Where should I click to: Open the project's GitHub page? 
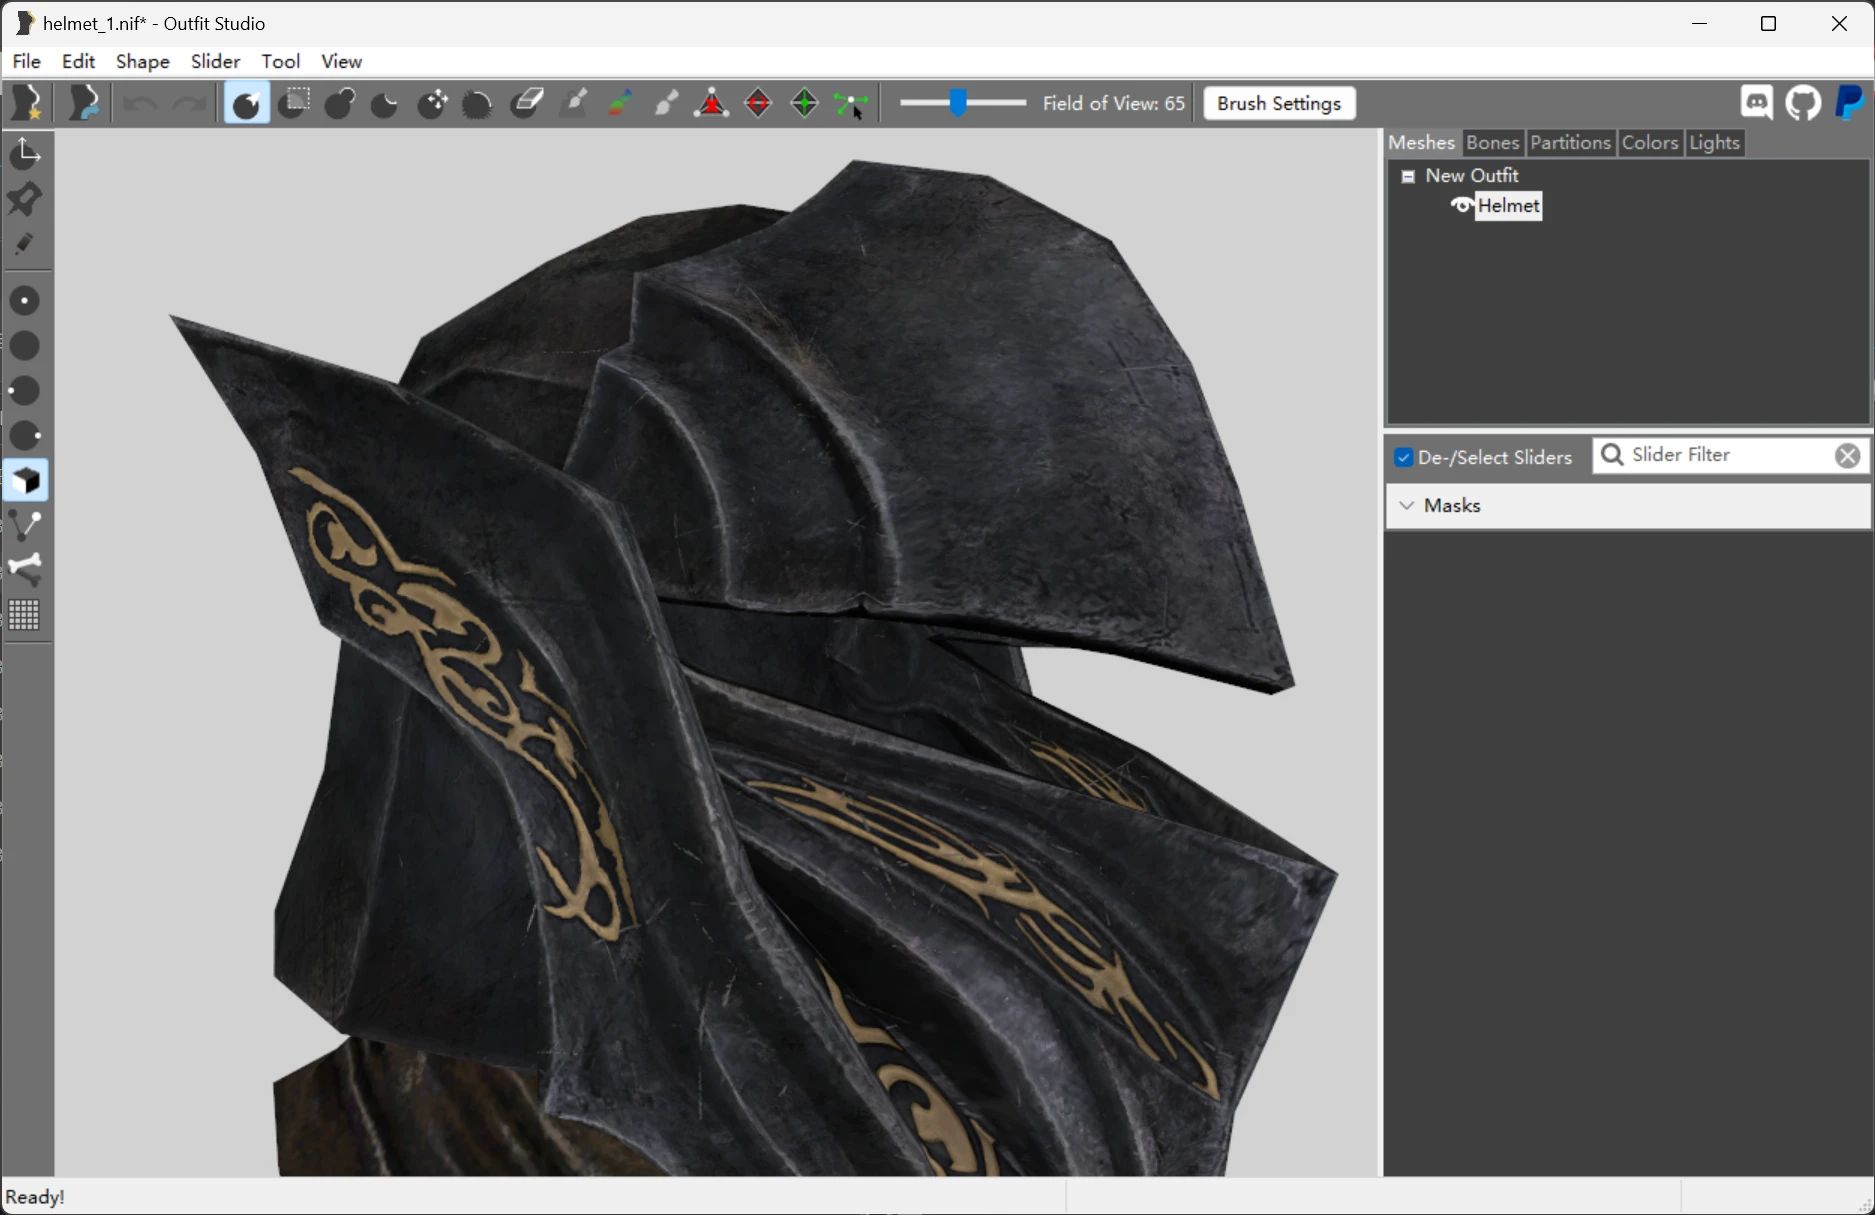1803,103
